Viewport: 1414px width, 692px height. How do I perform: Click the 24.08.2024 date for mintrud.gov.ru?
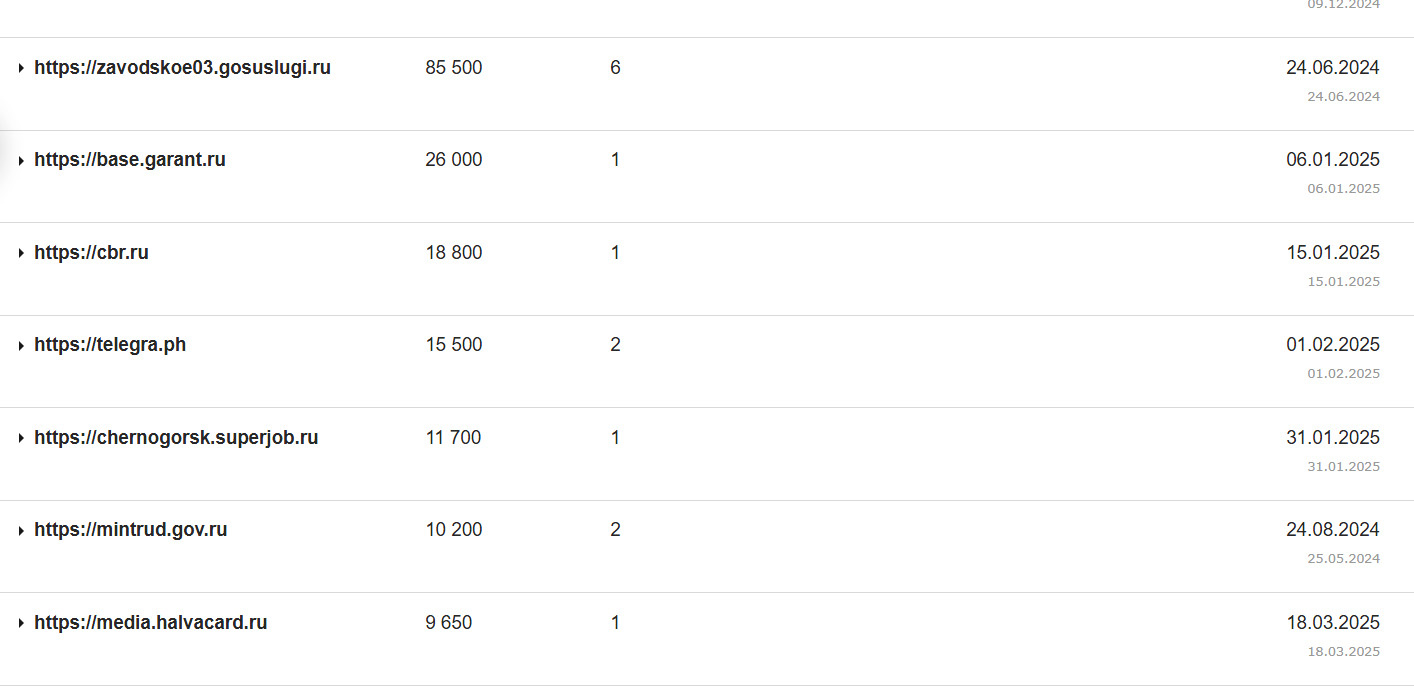click(1332, 530)
